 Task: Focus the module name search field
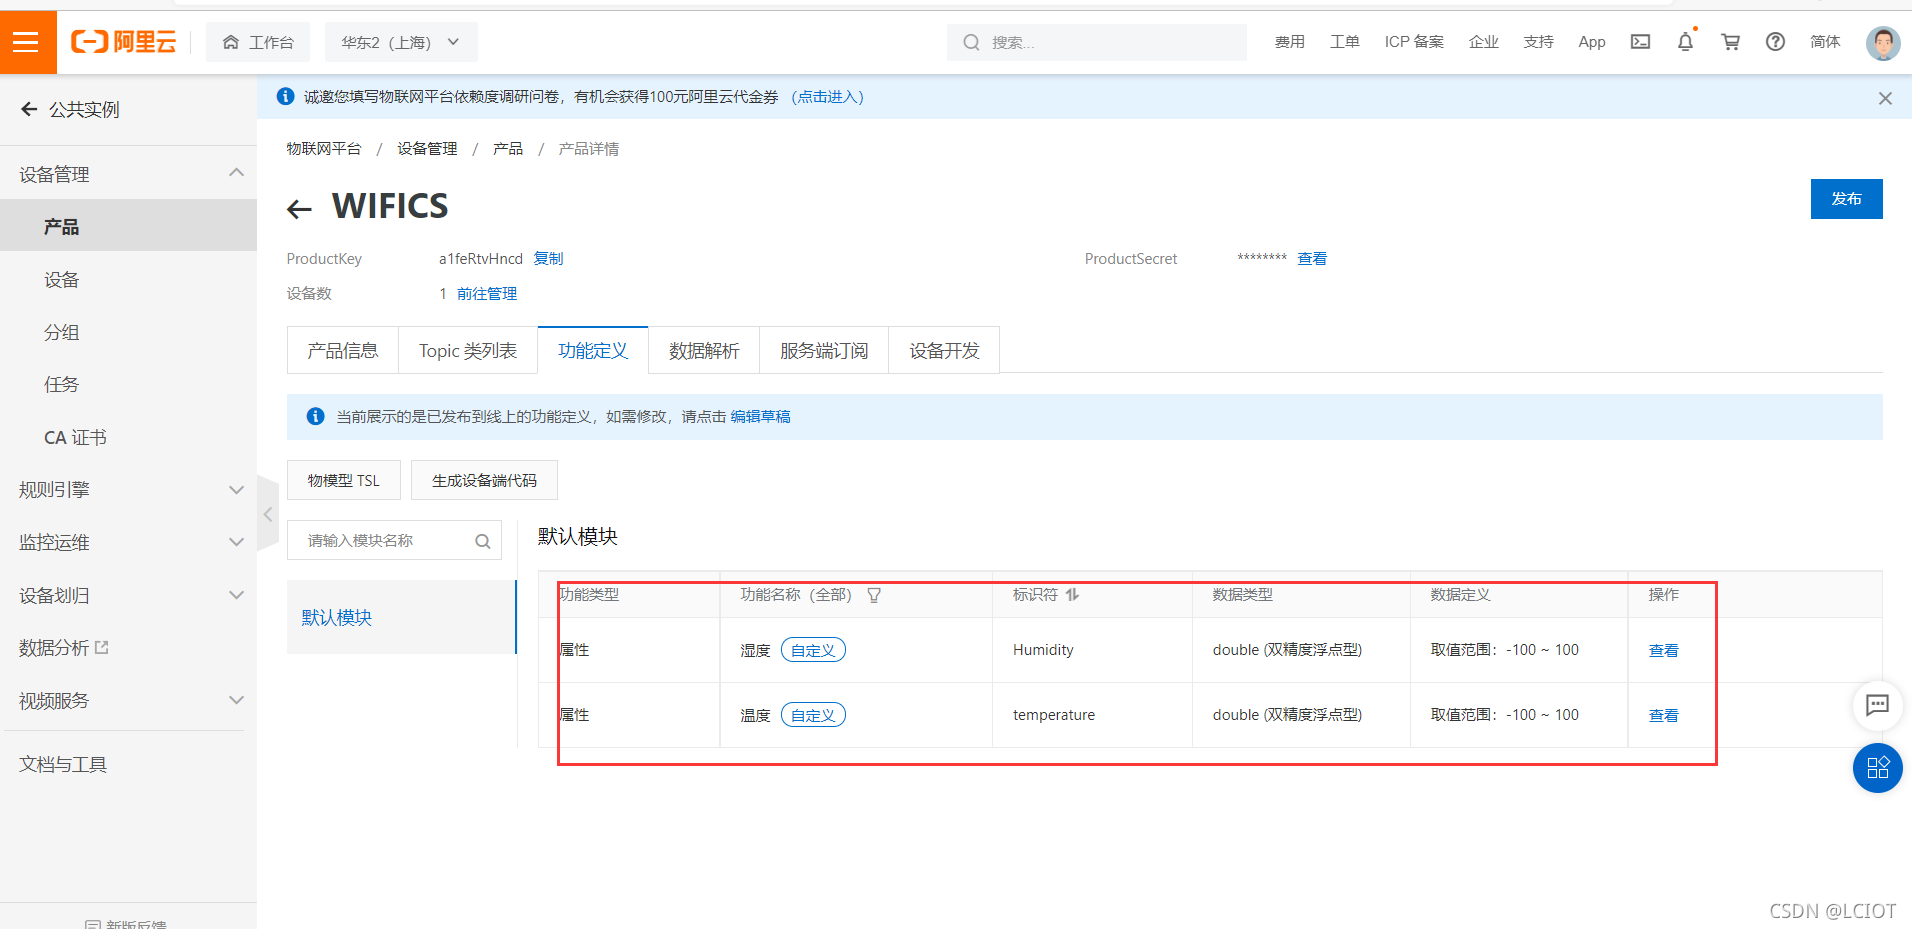(394, 540)
